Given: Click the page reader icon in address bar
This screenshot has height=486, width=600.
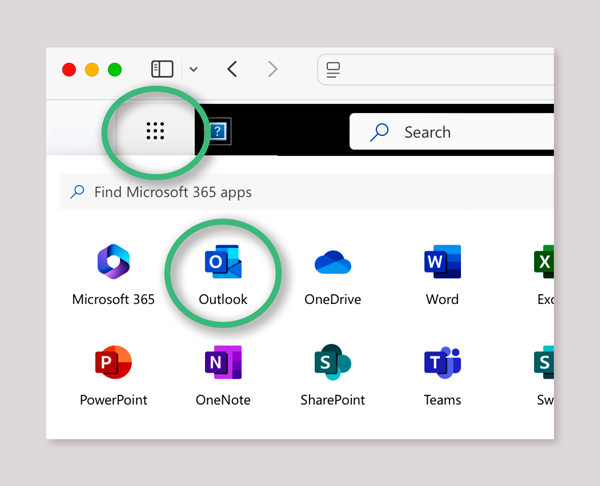Looking at the screenshot, I should pos(333,70).
